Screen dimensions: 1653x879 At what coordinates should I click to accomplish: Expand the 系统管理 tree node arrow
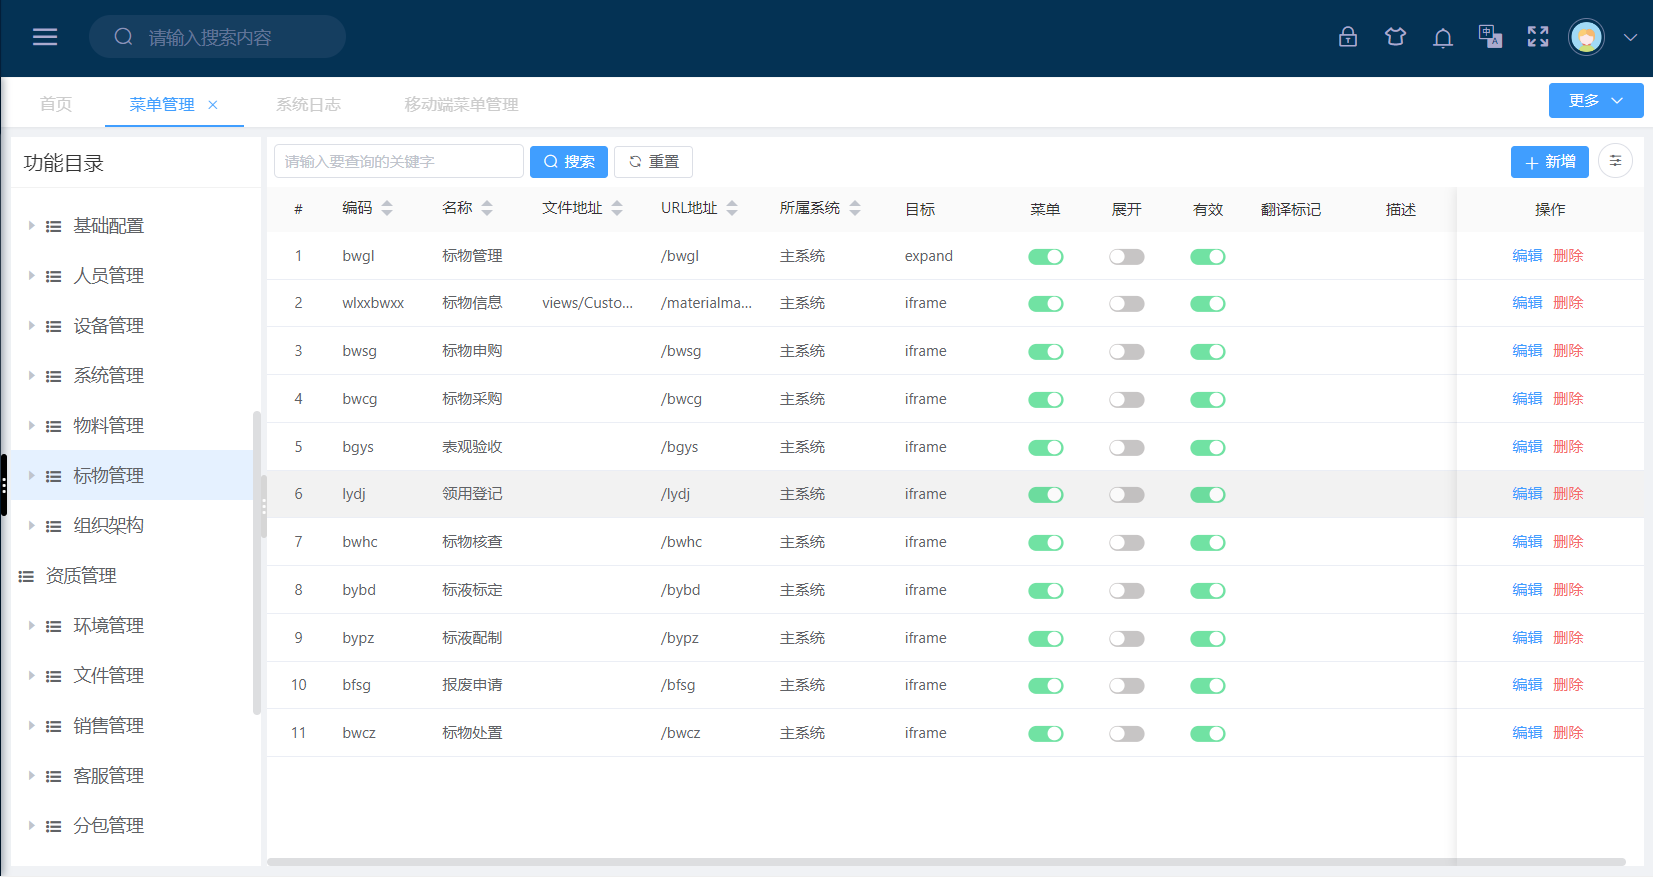31,376
